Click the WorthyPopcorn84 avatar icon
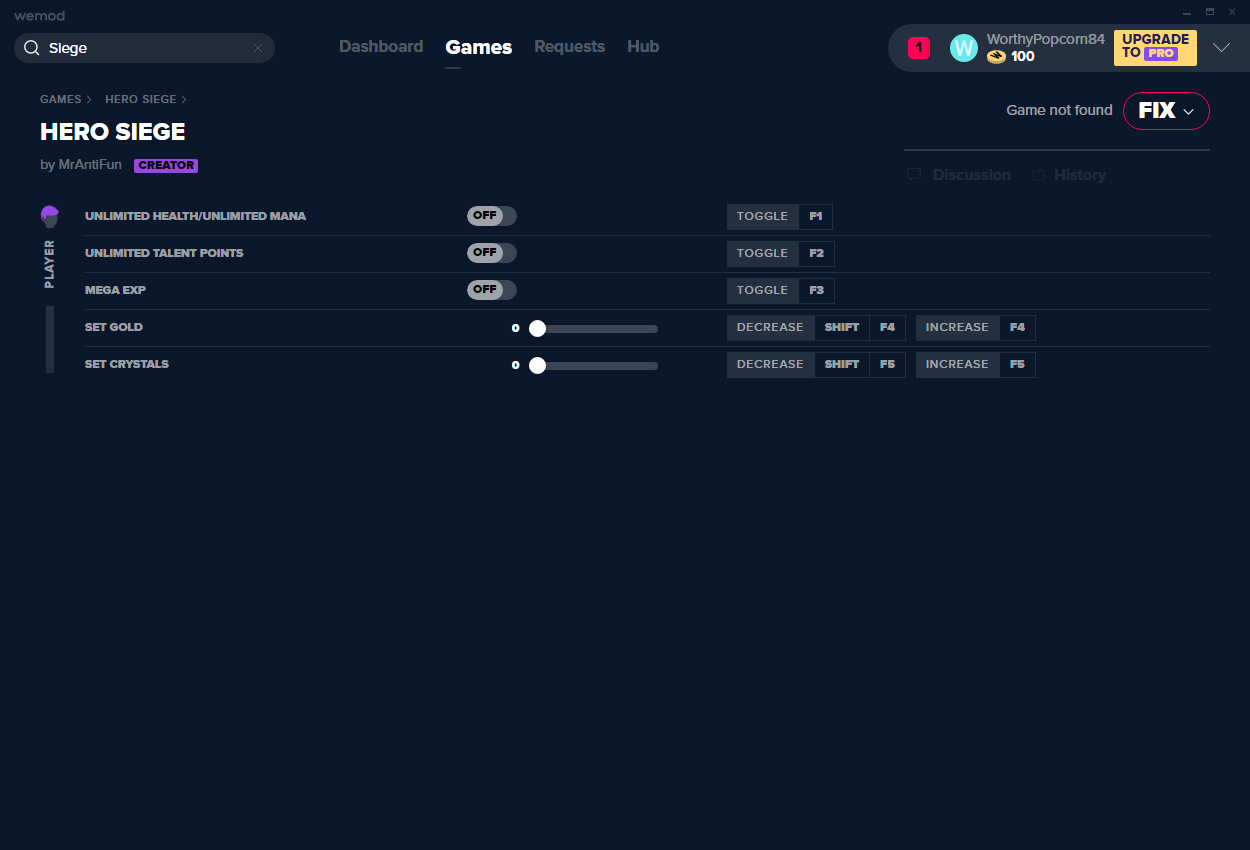The image size is (1250, 850). [963, 48]
